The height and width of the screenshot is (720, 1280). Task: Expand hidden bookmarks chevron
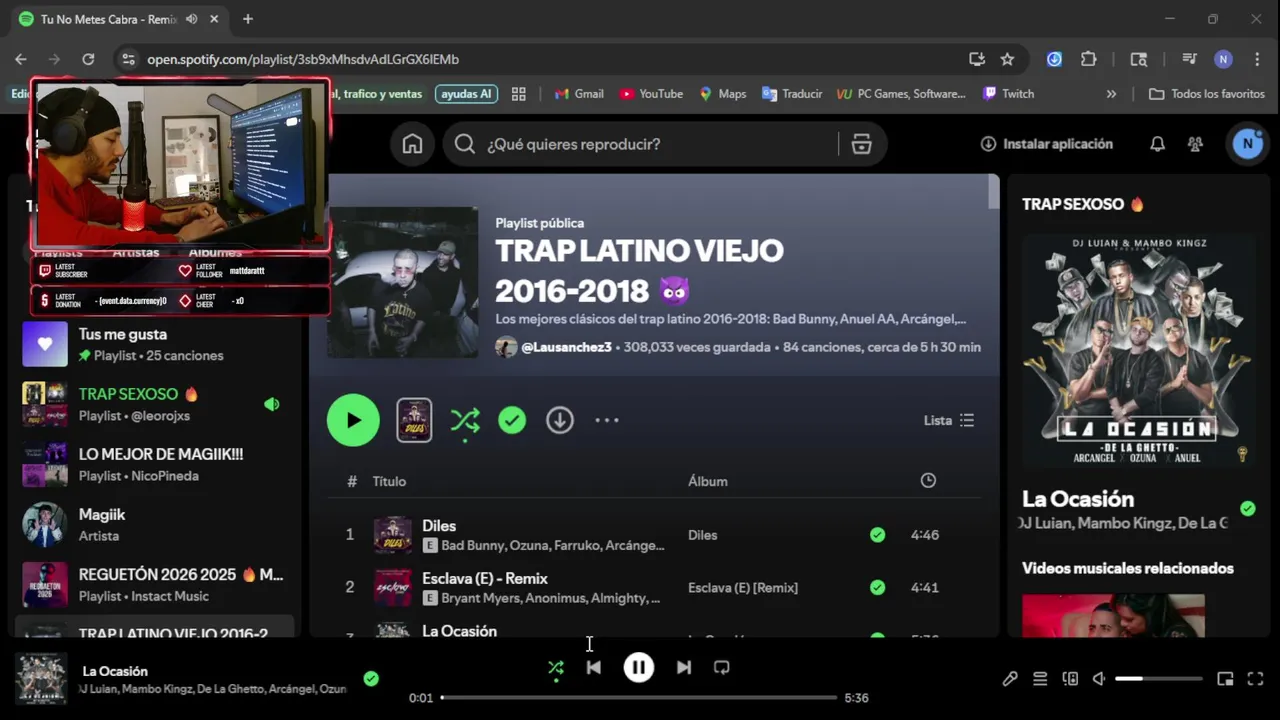1111,94
